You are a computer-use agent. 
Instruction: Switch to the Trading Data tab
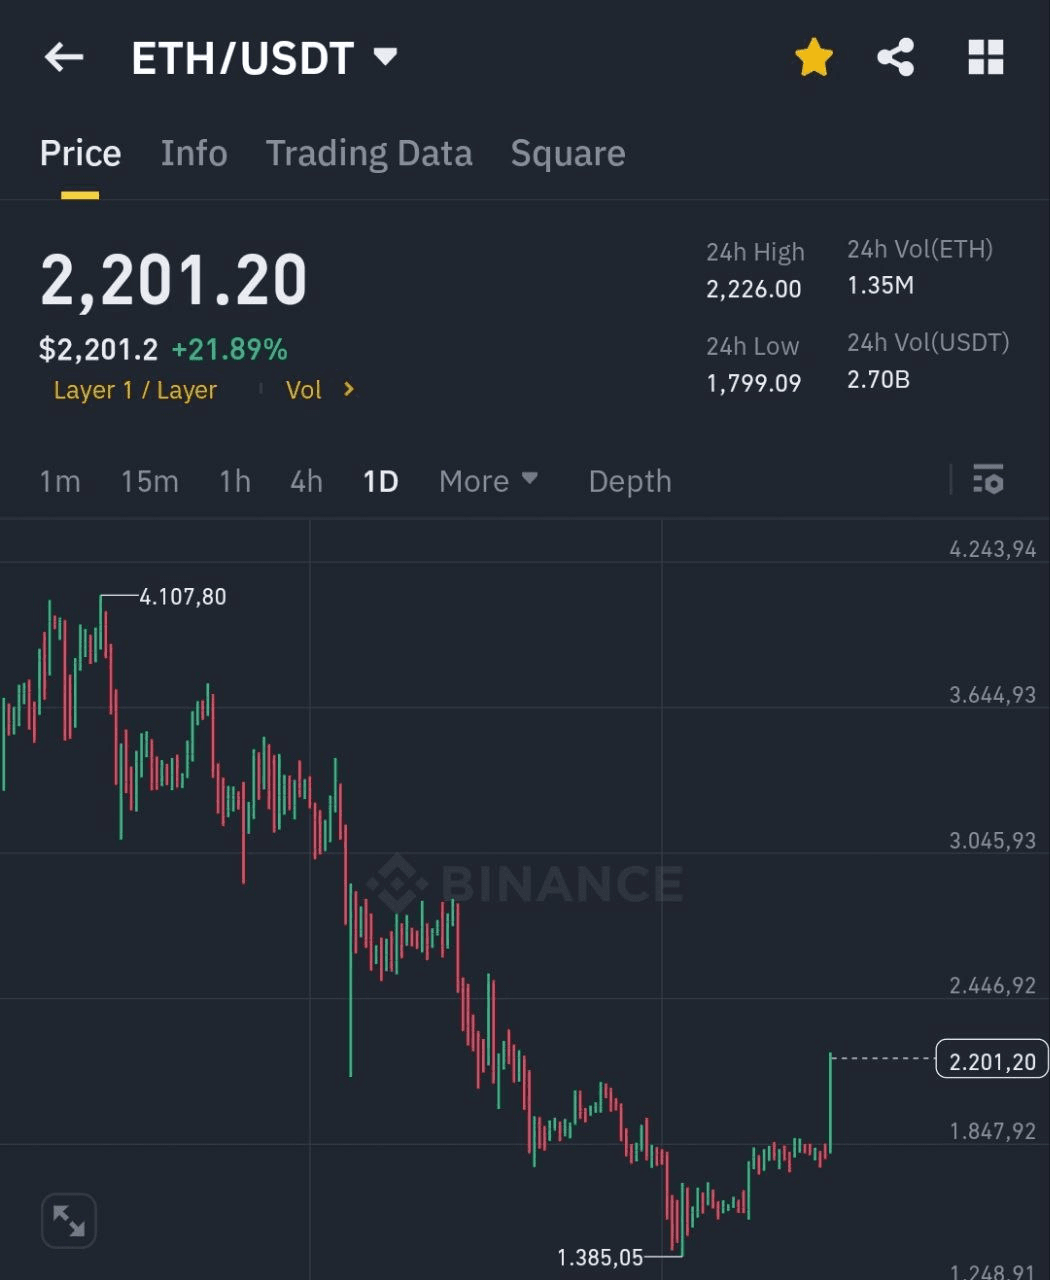coord(369,153)
